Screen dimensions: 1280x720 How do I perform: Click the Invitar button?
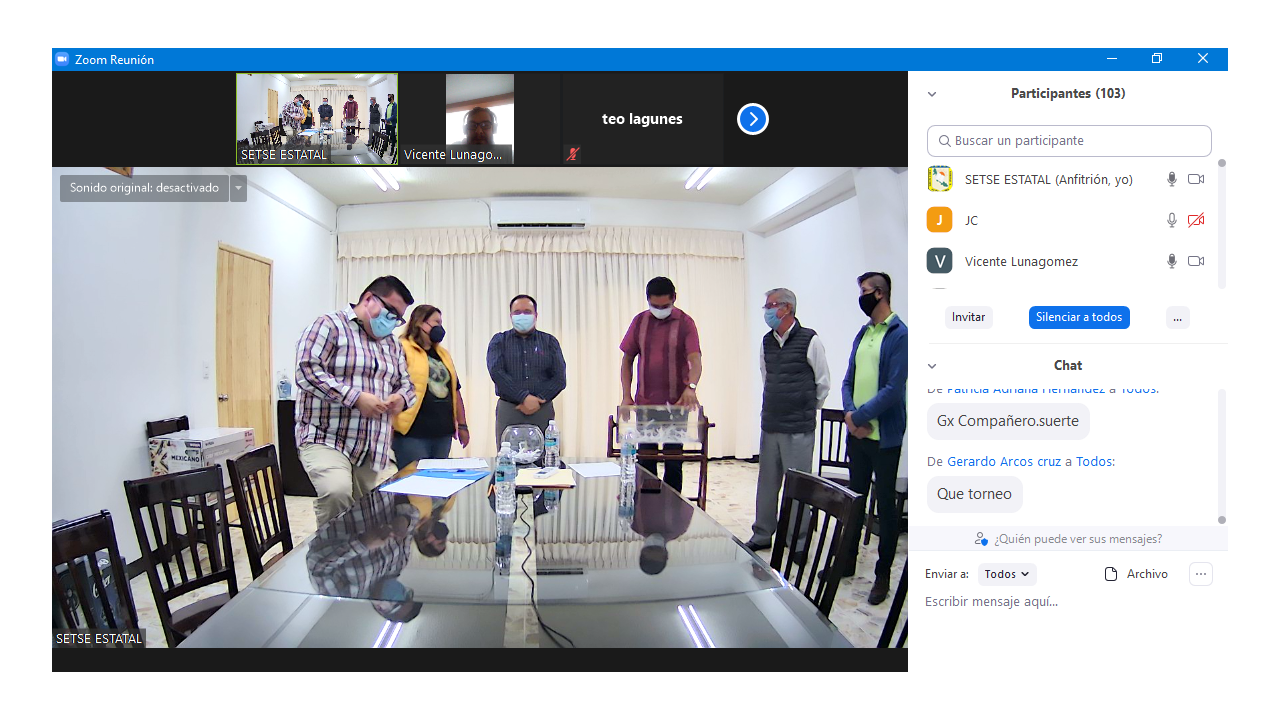[x=969, y=317]
